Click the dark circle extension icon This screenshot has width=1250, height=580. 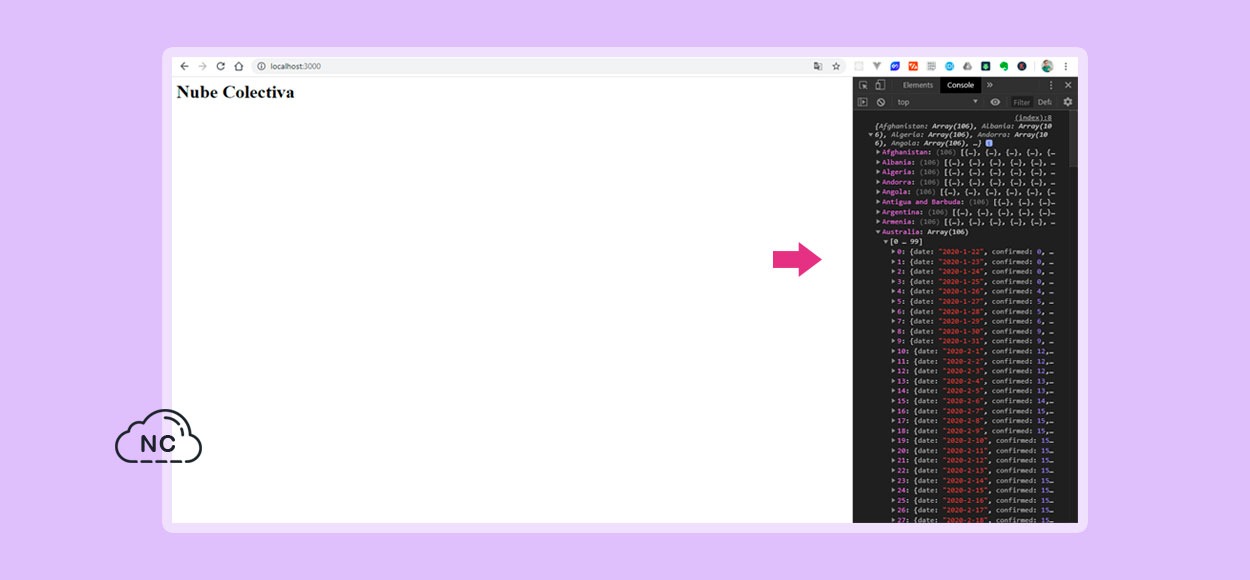pyautogui.click(x=1022, y=66)
